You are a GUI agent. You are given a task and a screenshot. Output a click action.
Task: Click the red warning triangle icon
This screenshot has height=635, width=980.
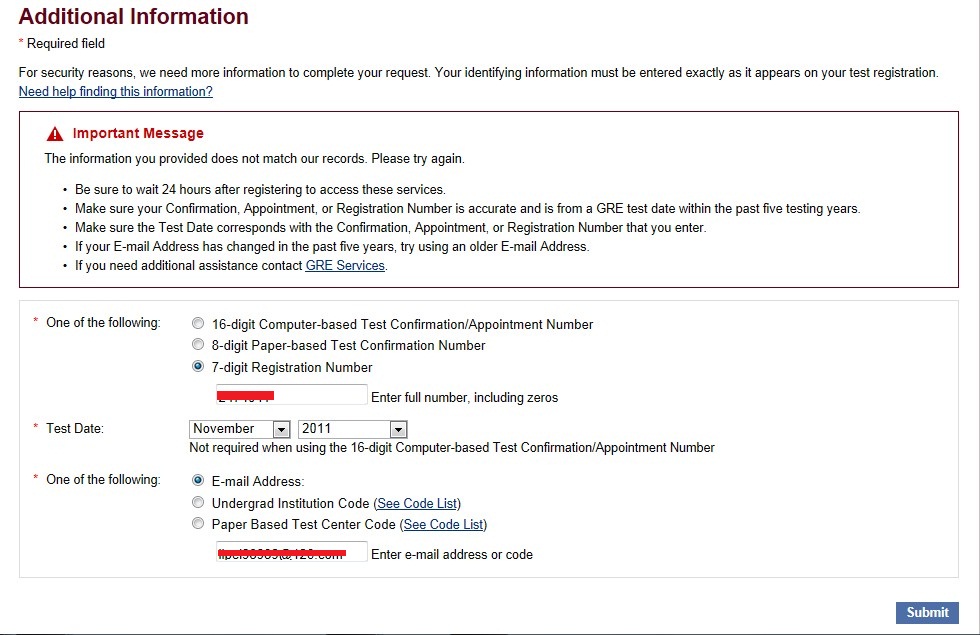(55, 134)
